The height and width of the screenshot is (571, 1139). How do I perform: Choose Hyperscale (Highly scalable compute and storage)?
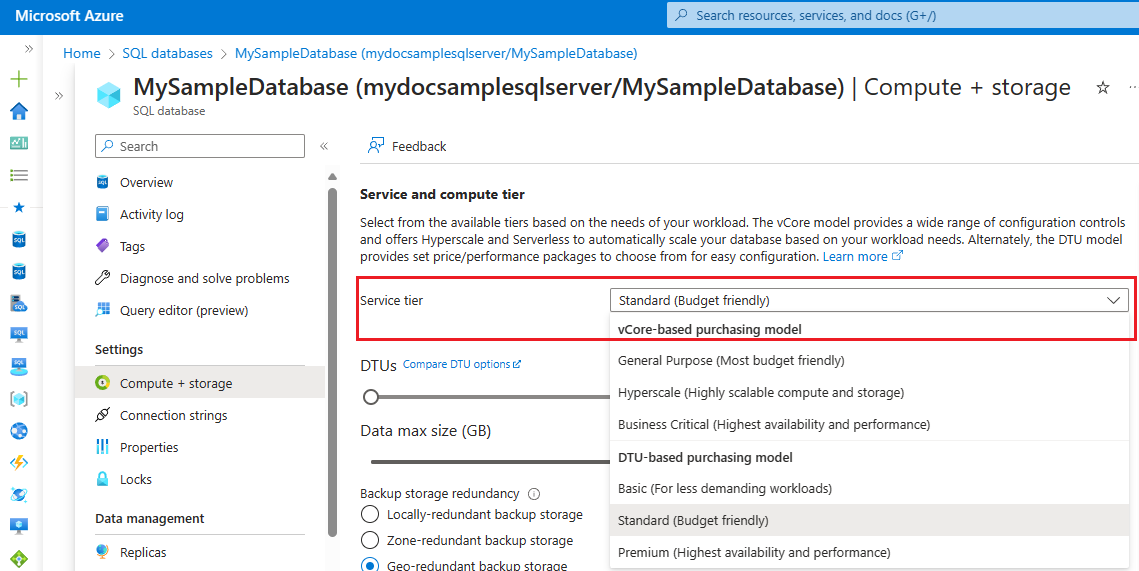click(870, 392)
